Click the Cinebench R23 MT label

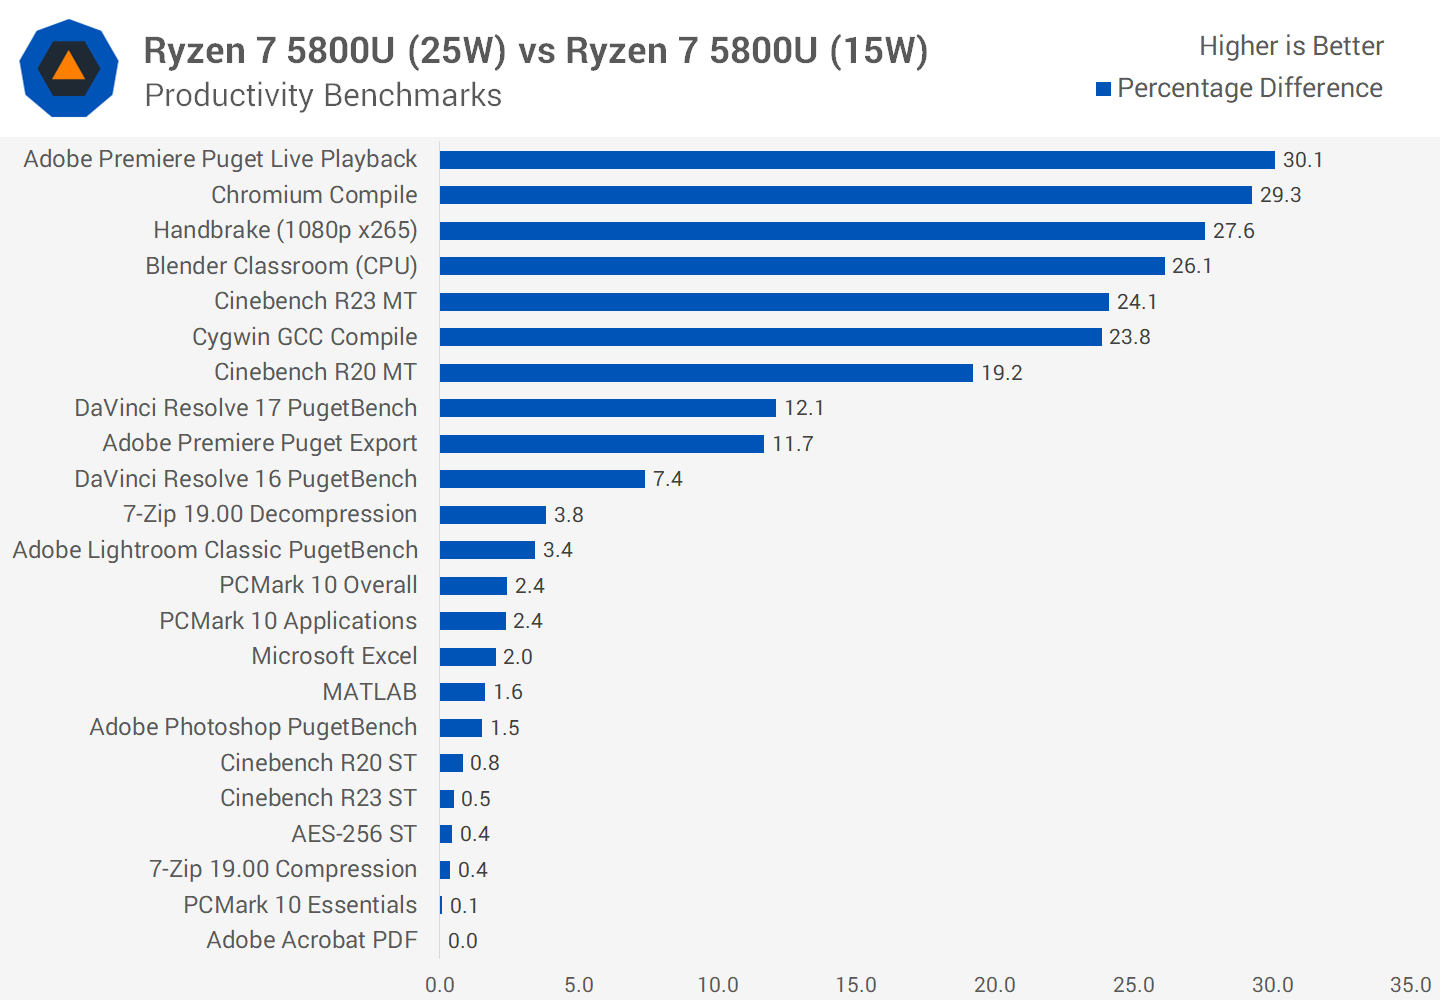(x=315, y=301)
